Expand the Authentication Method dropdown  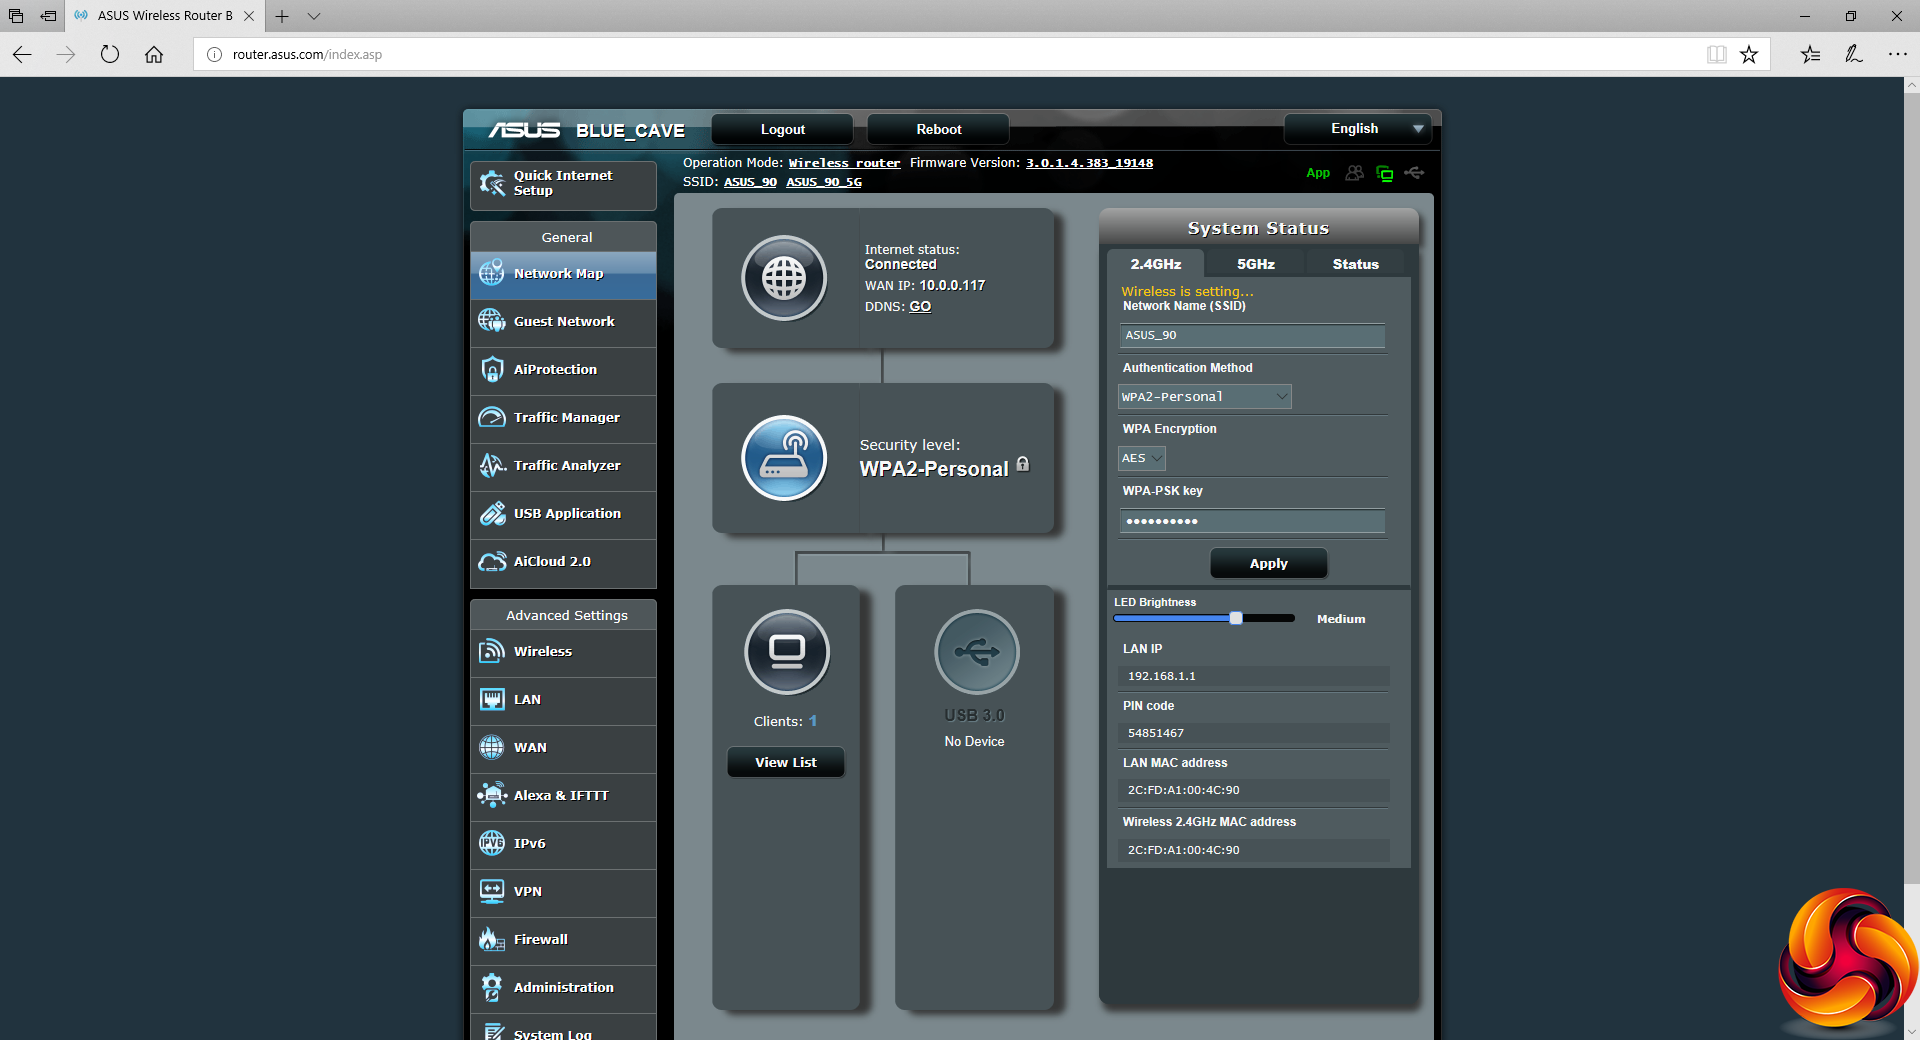coord(1204,397)
